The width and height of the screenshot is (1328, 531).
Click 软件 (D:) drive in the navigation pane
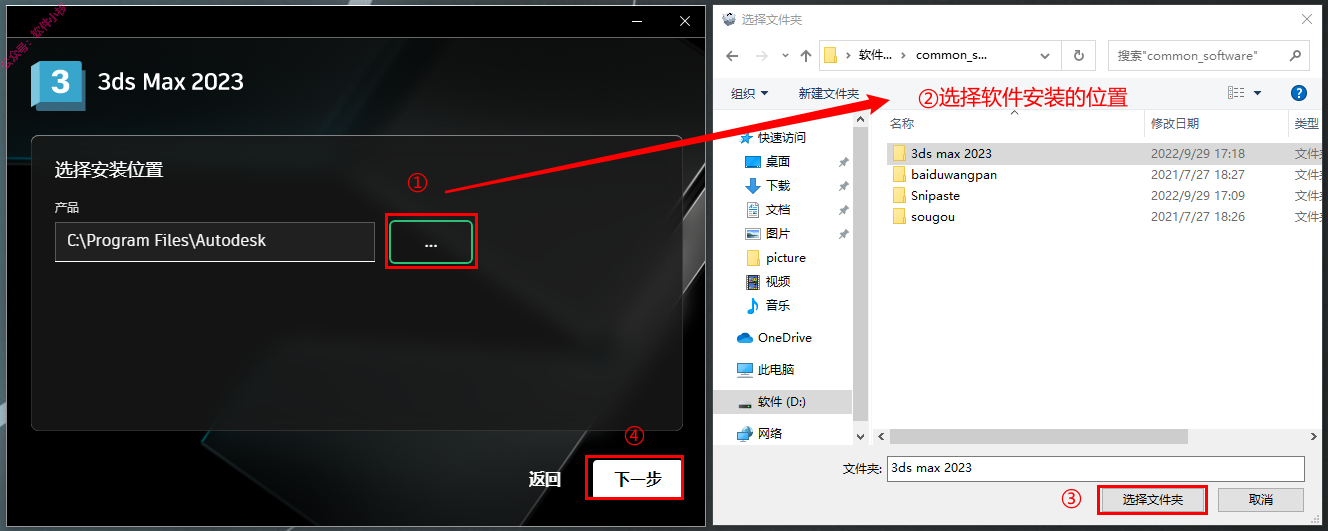(x=781, y=401)
